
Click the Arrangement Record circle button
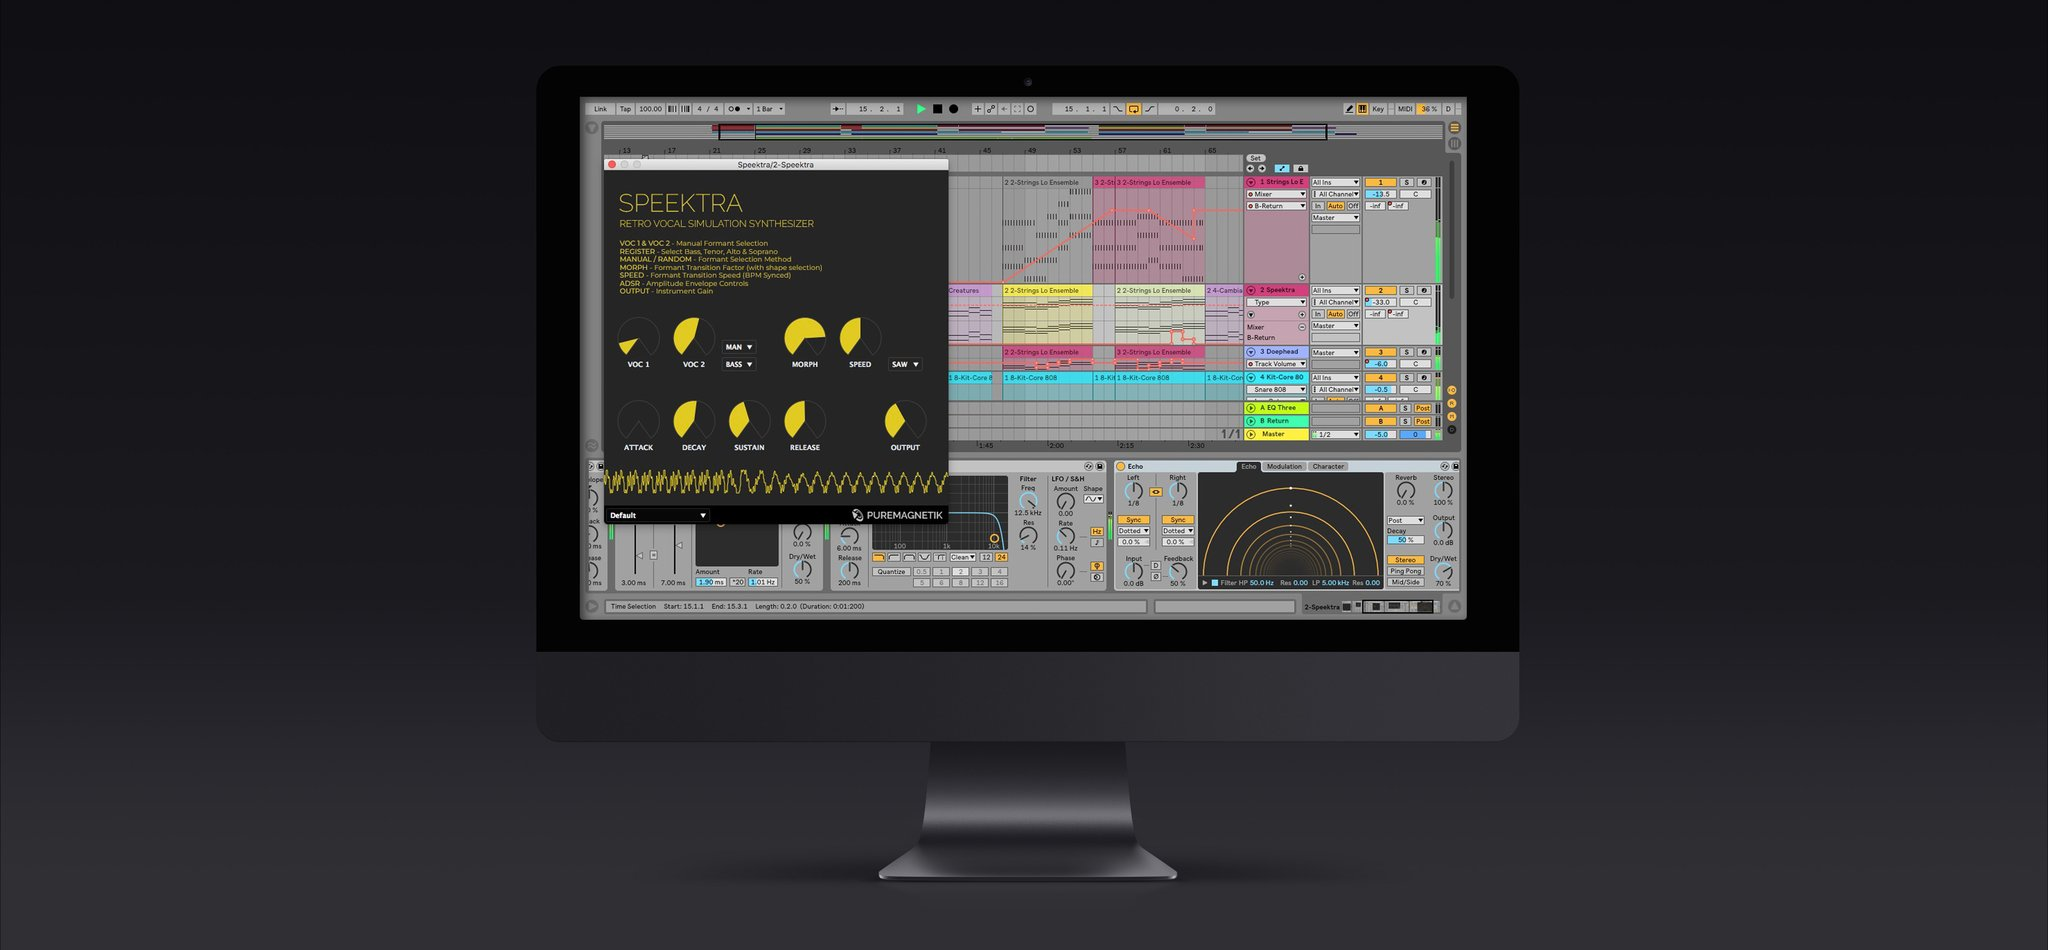[x=953, y=109]
